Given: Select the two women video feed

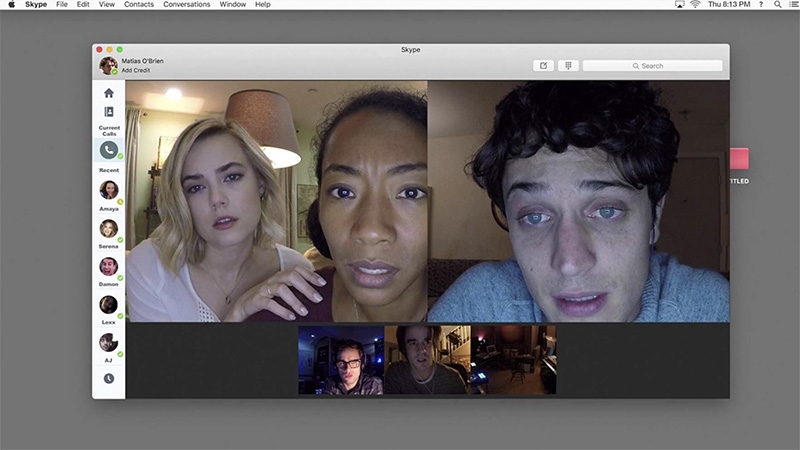Looking at the screenshot, I should click(277, 201).
